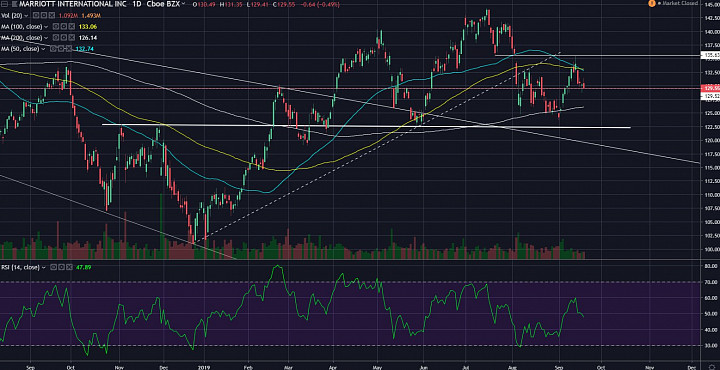Click the yellow 133.06 MA value
The height and width of the screenshot is (370, 720).
point(88,27)
